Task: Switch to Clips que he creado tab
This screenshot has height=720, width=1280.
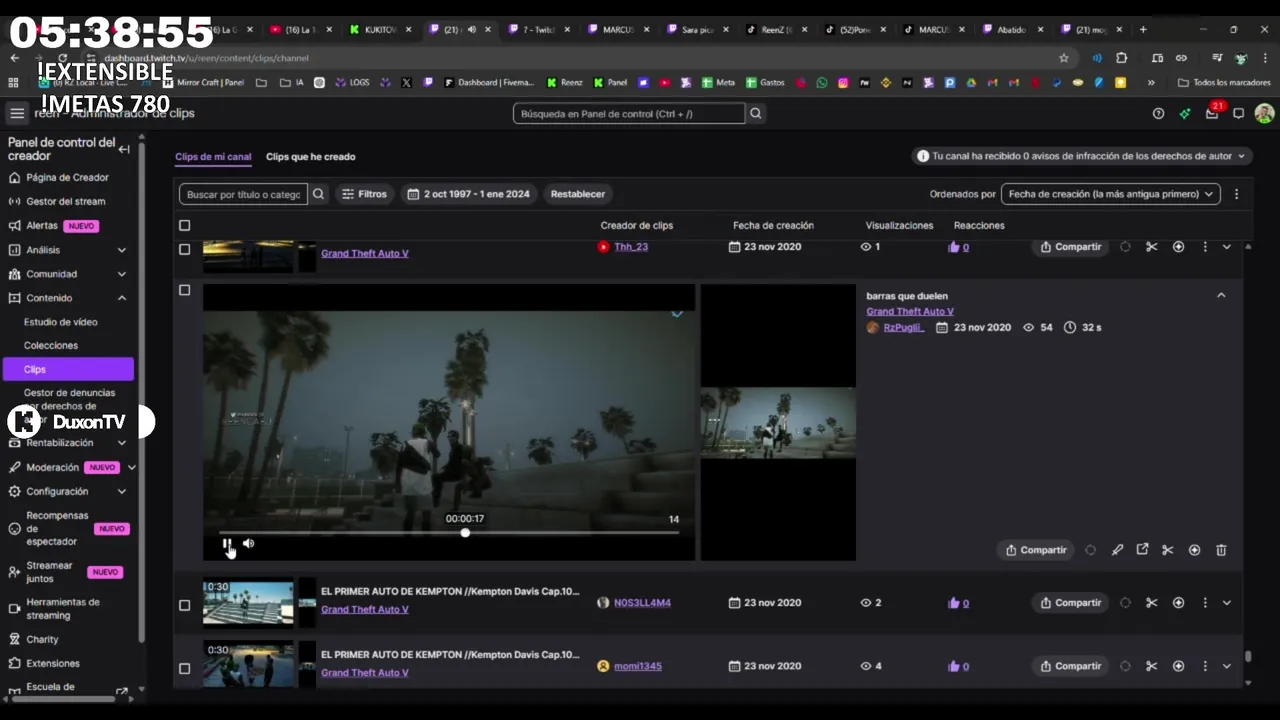Action: [x=310, y=157]
